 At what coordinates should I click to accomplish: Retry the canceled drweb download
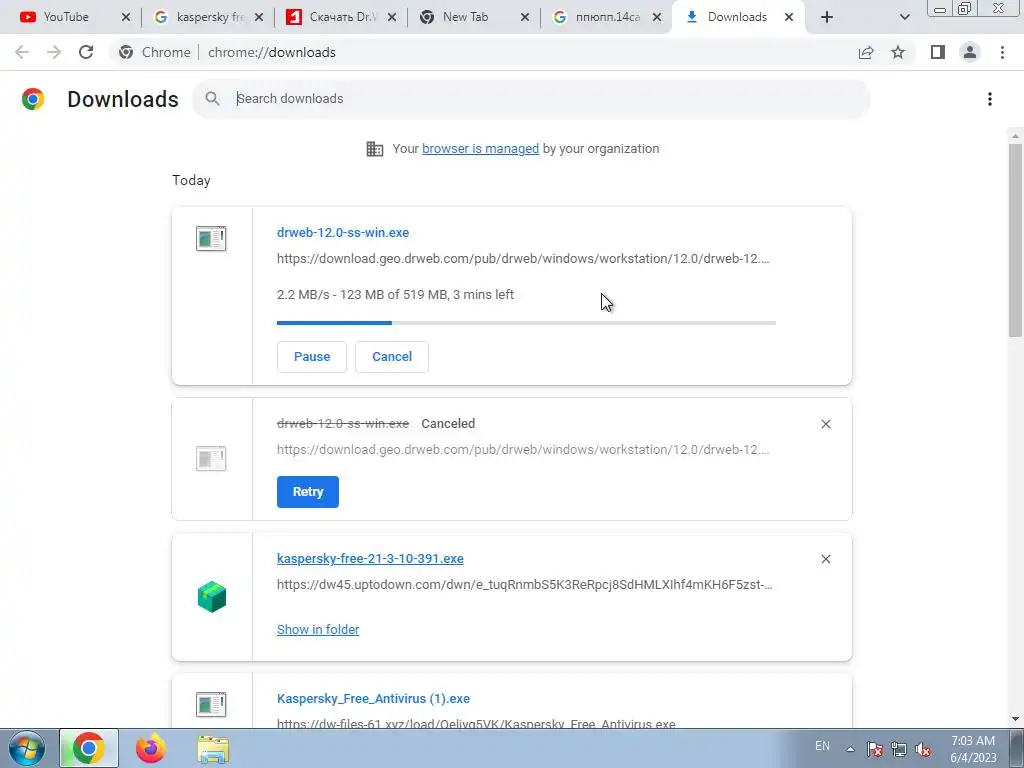tap(308, 492)
